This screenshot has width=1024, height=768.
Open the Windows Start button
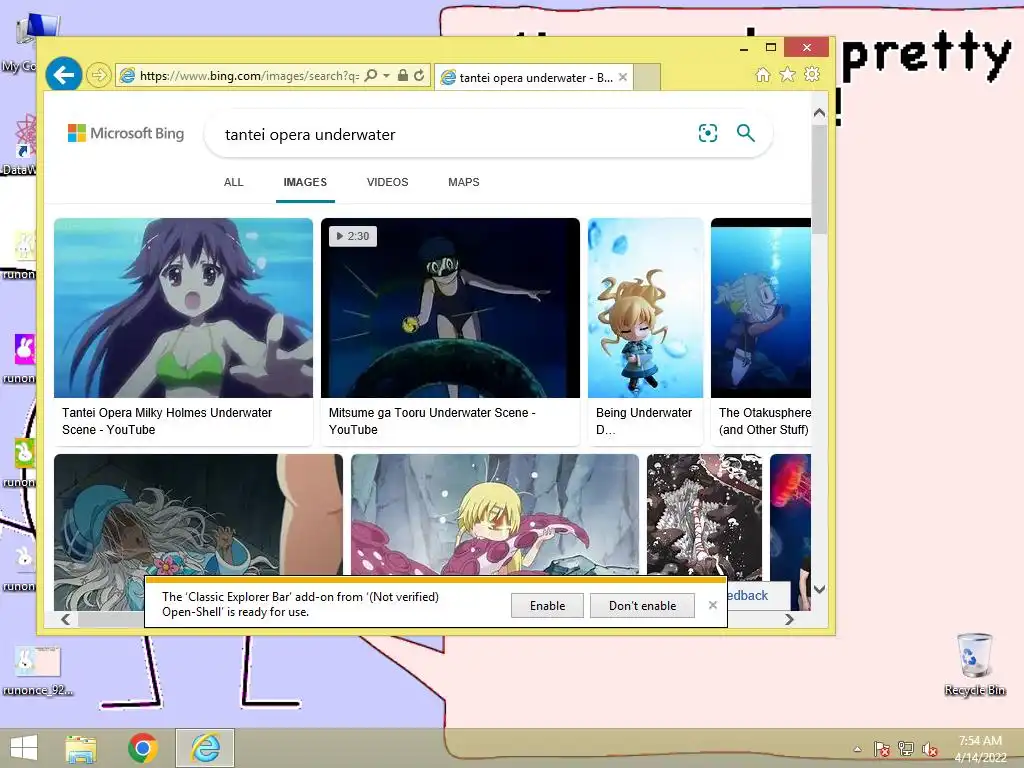click(24, 748)
